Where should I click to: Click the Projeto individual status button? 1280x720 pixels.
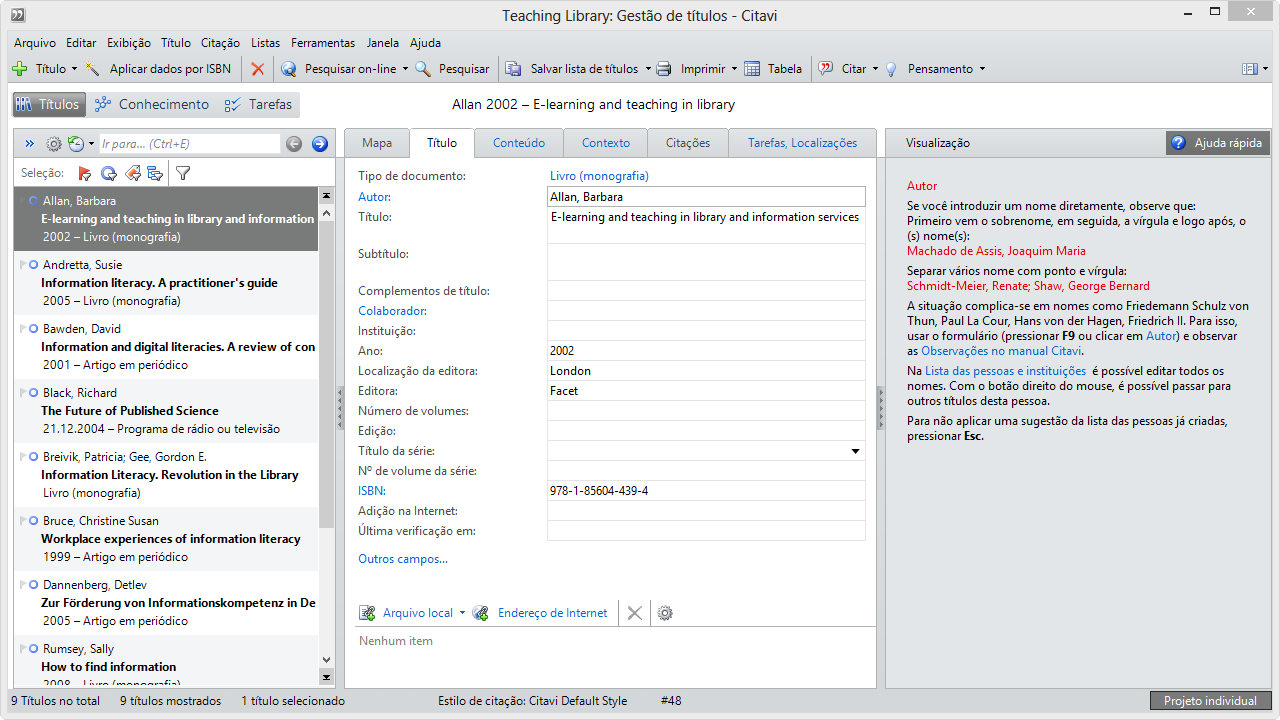pos(1210,701)
